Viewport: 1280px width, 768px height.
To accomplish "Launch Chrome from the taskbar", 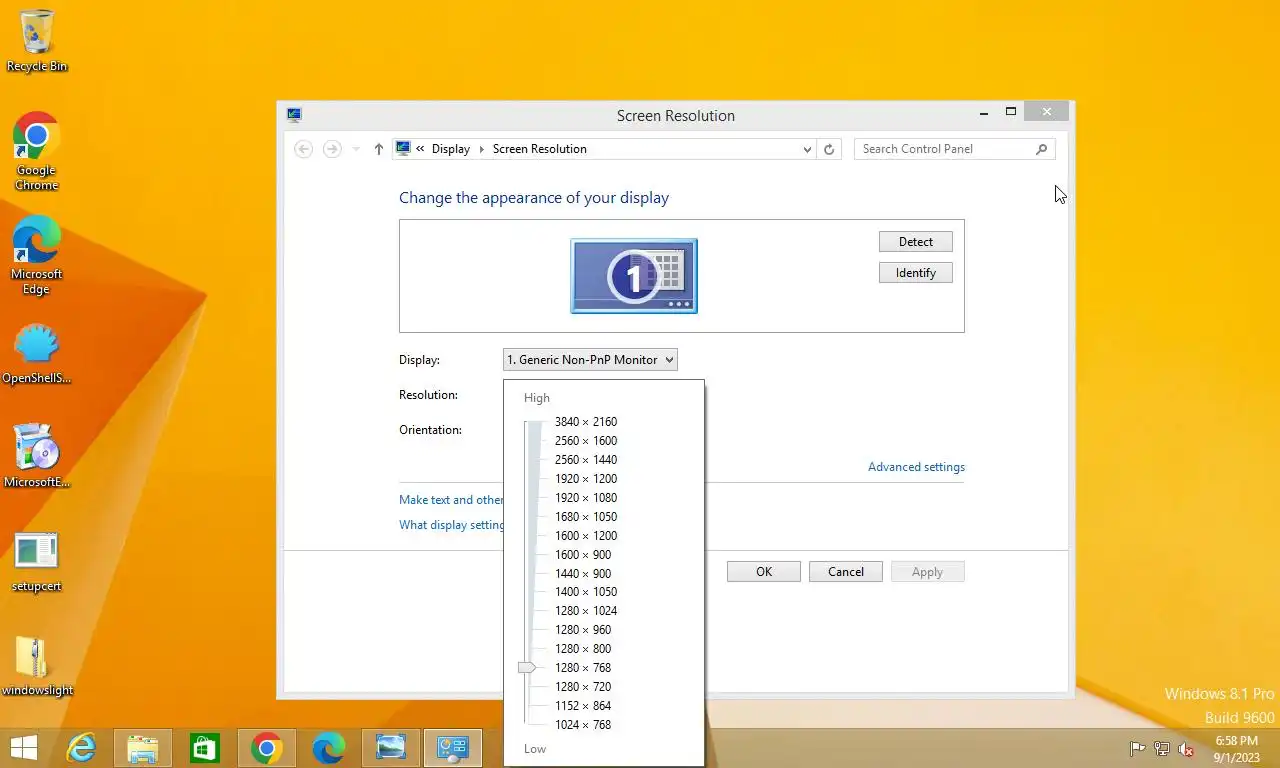I will pos(267,748).
